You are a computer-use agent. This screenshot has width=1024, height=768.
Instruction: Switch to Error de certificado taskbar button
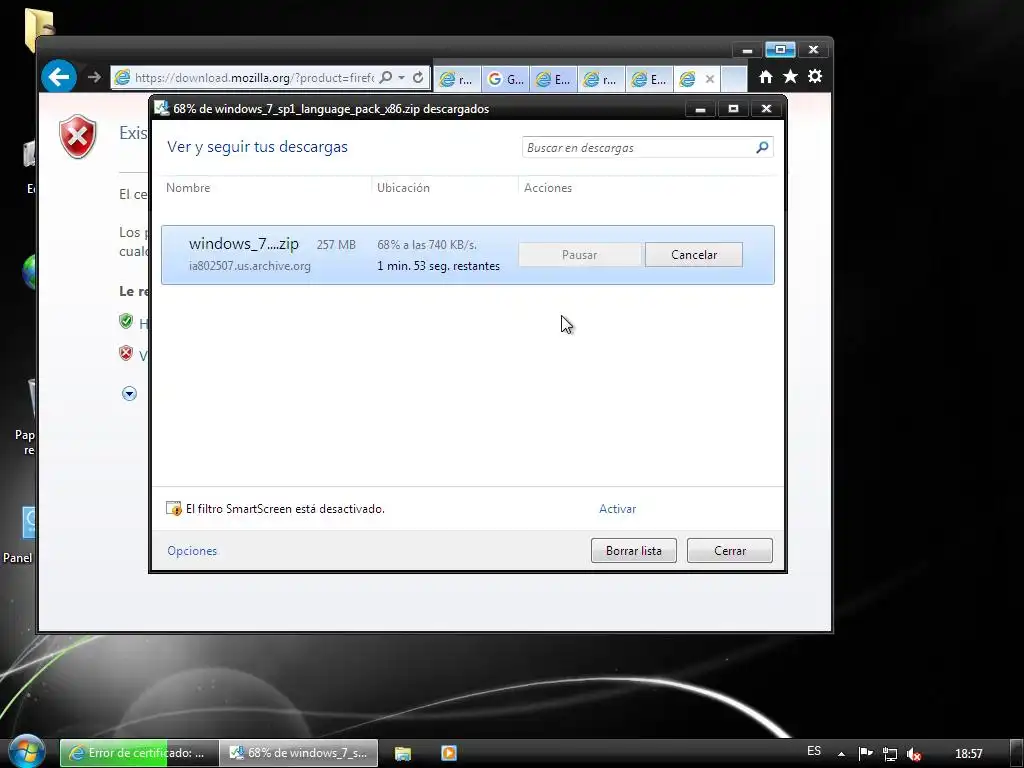point(138,753)
